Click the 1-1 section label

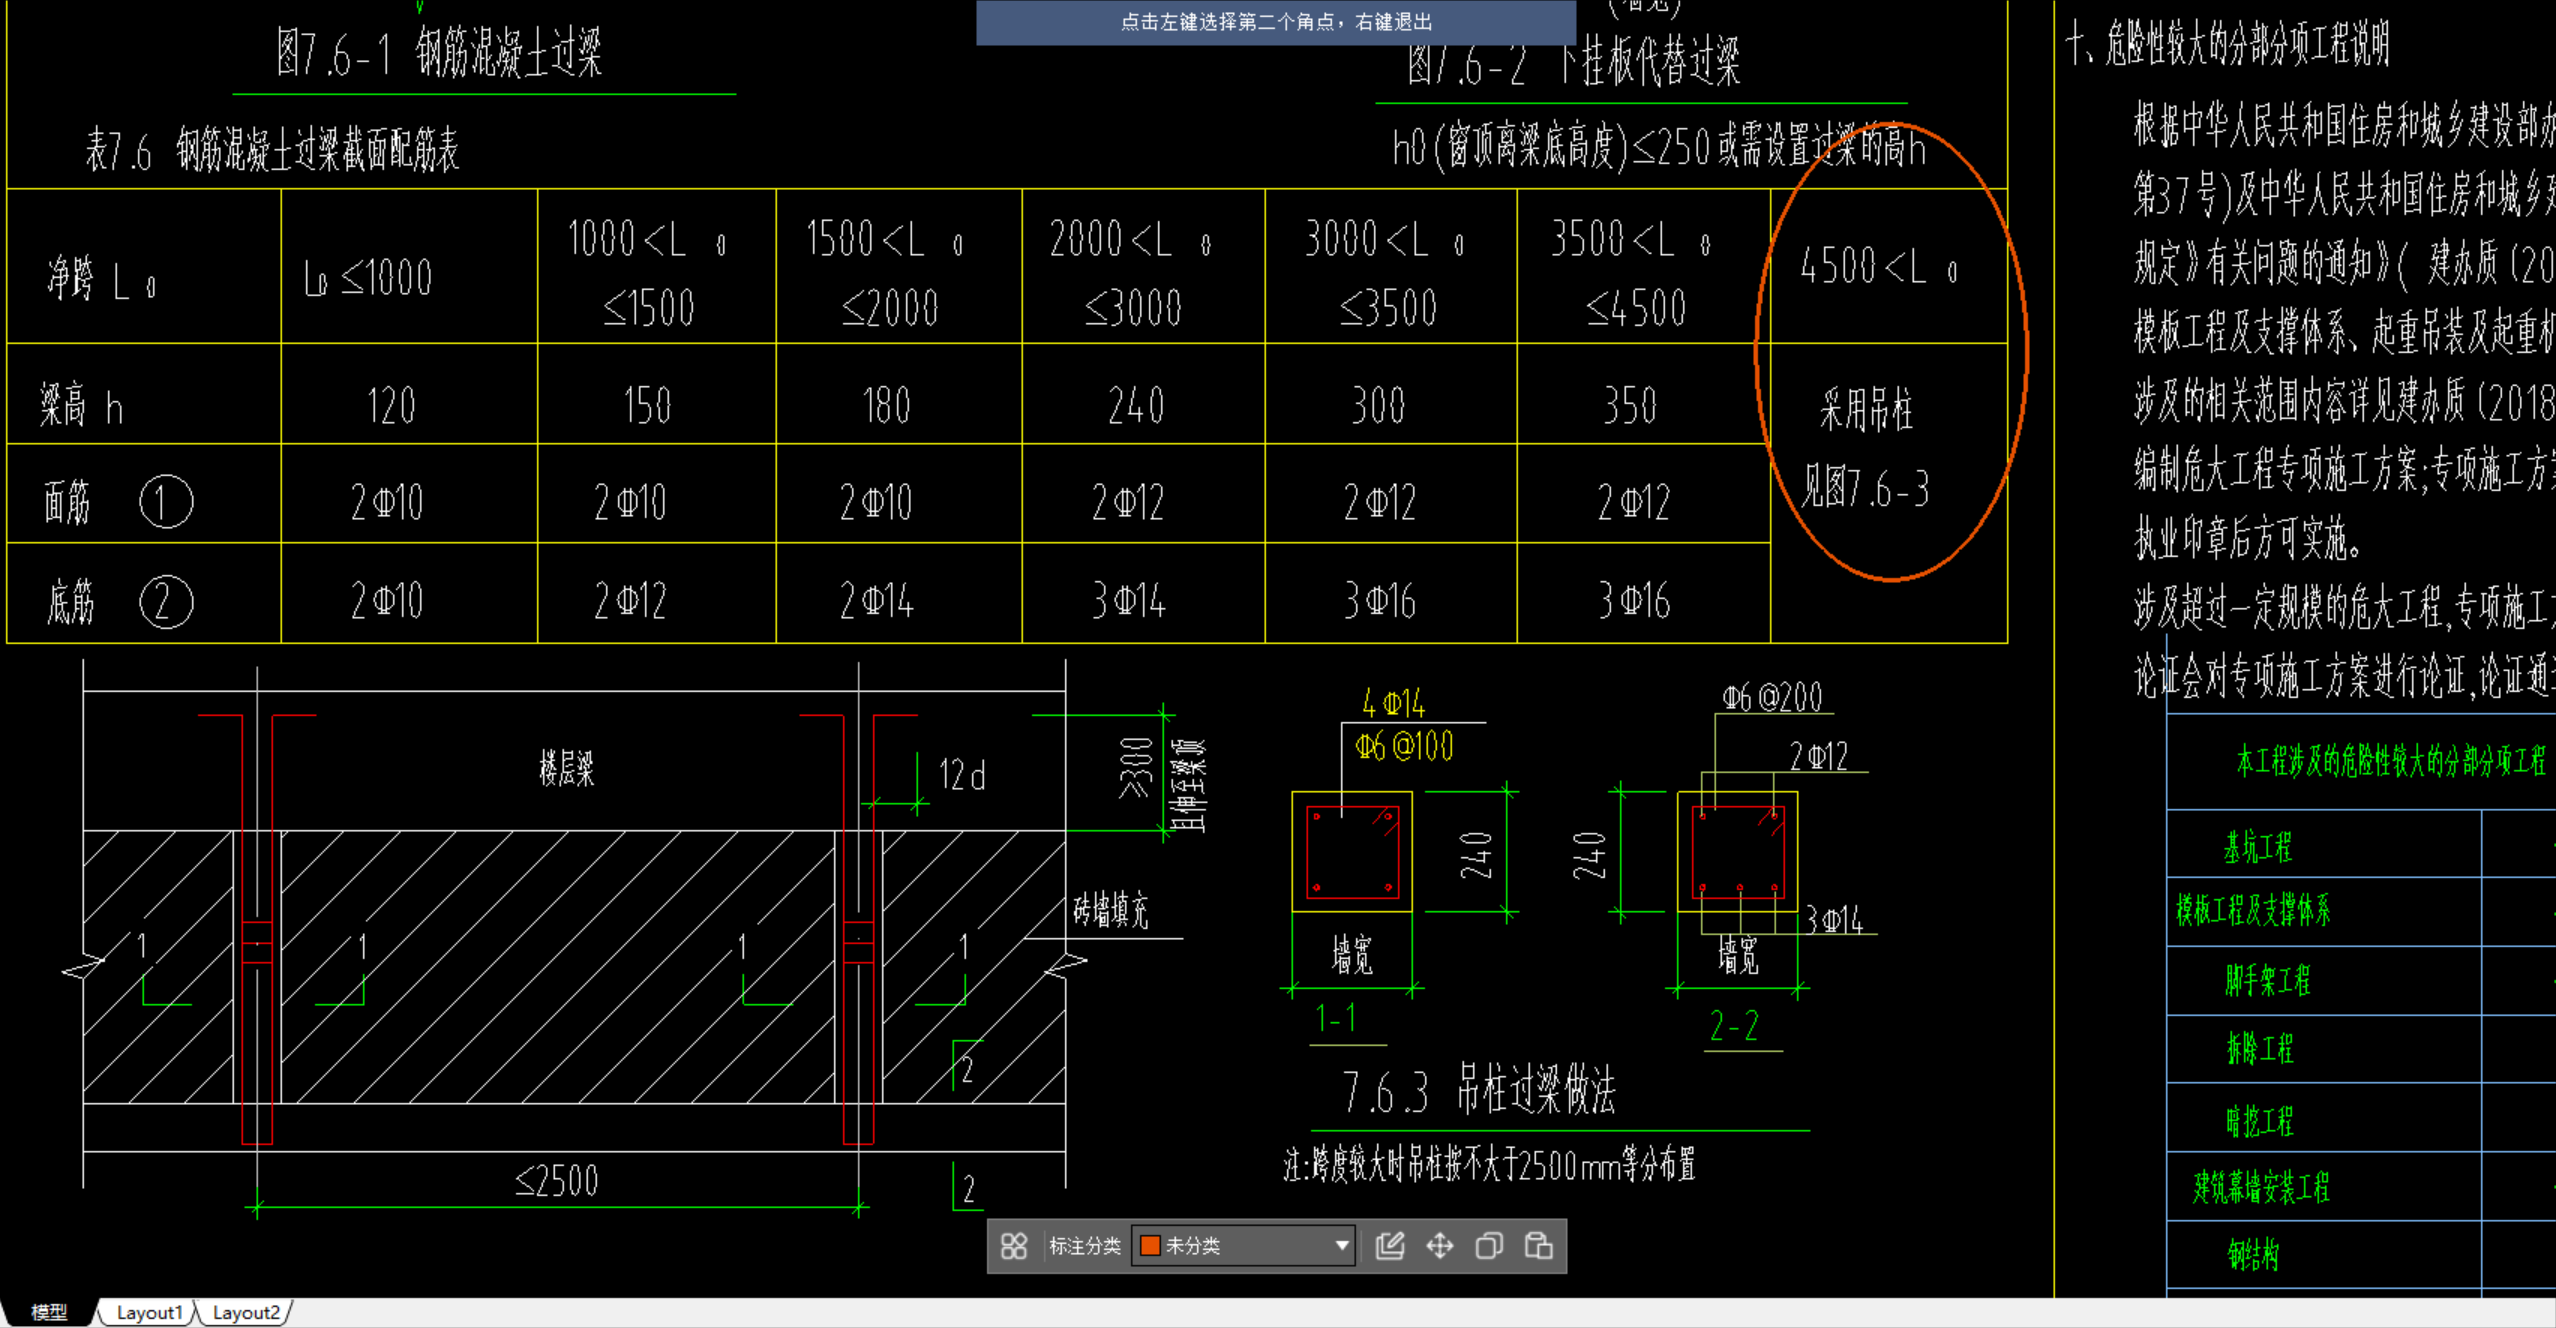[1336, 1019]
